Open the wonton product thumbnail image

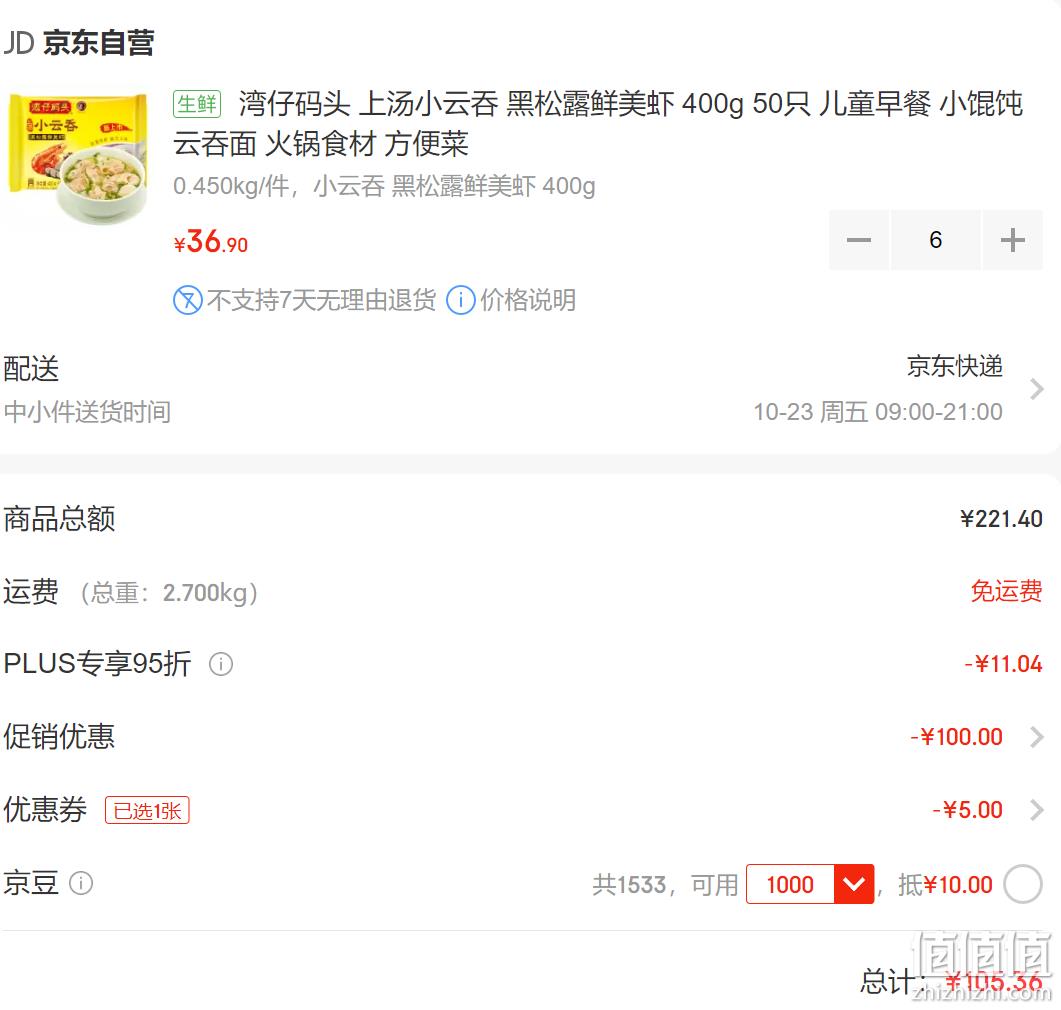click(x=78, y=158)
